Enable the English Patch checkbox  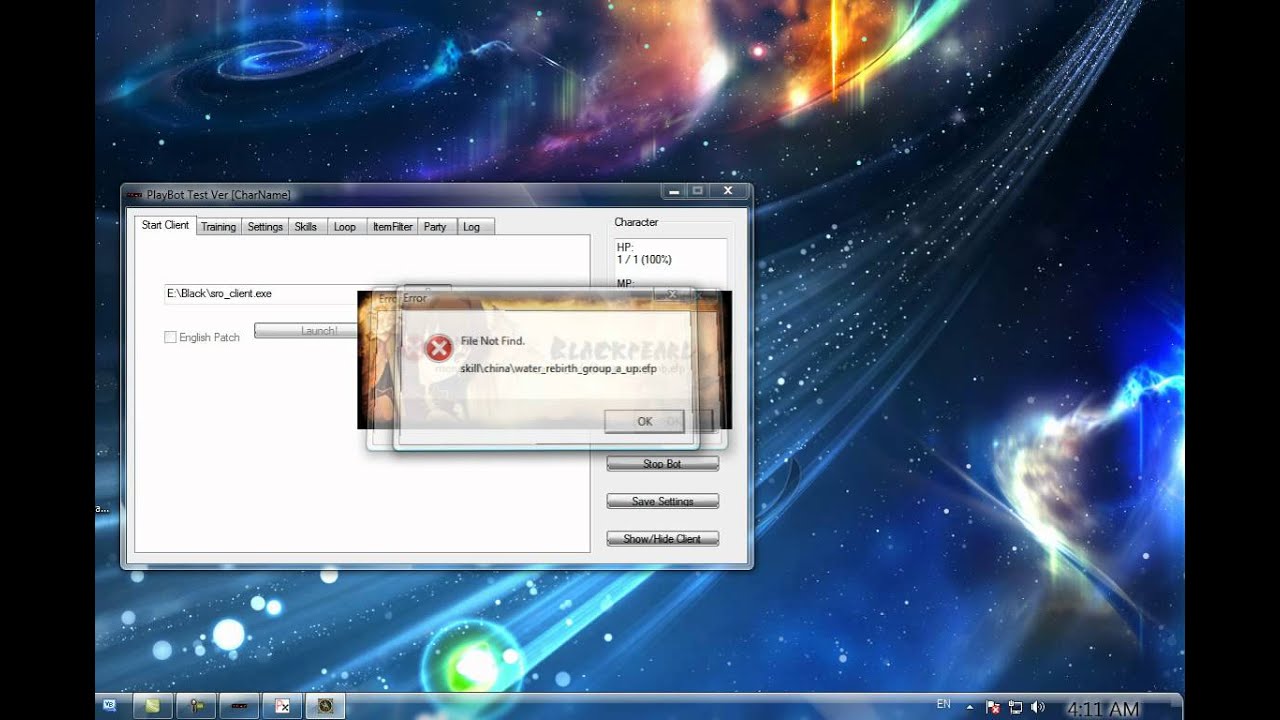tap(170, 338)
